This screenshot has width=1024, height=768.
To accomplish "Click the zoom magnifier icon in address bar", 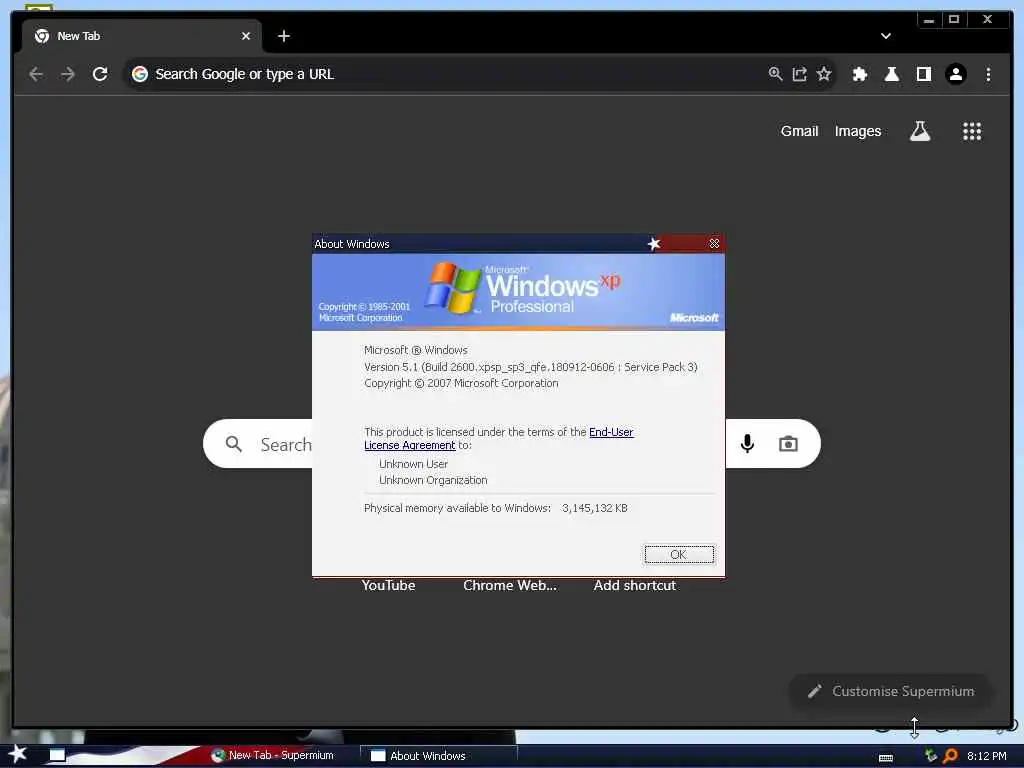I will (775, 74).
